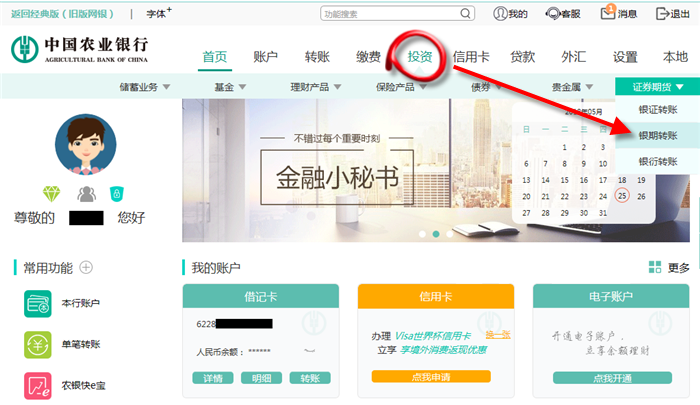700x405 pixels.
Task: Click 点我开通 electronic account button
Action: [612, 378]
